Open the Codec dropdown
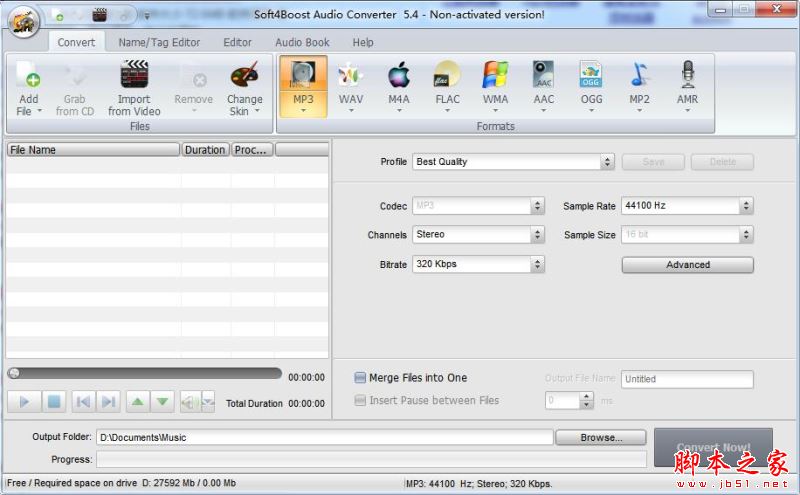Image resolution: width=800 pixels, height=495 pixels. 537,206
